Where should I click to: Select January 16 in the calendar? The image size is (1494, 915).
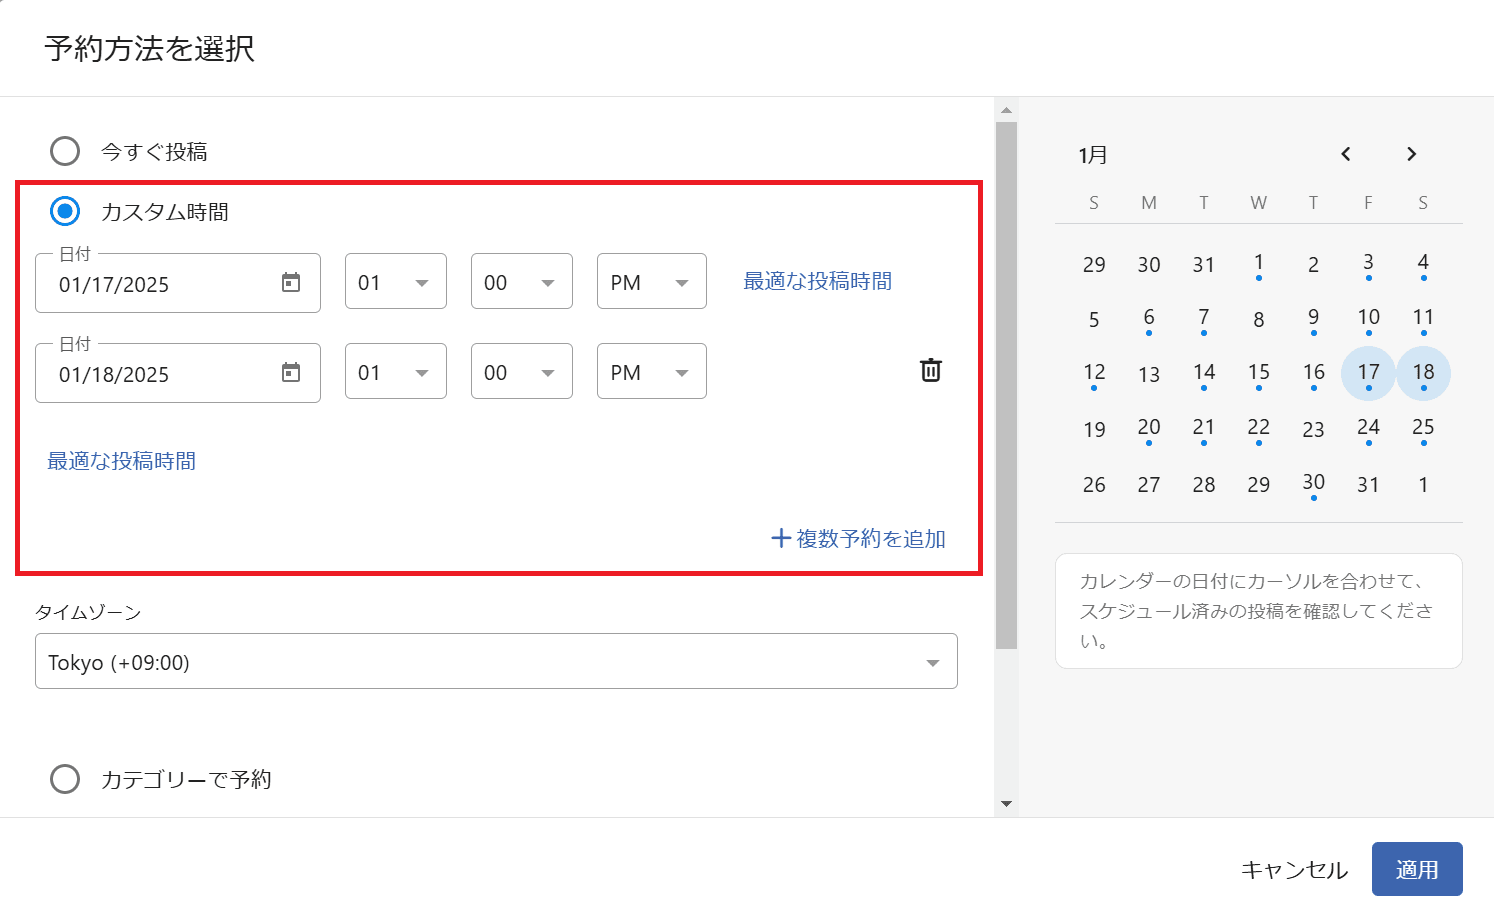1313,373
